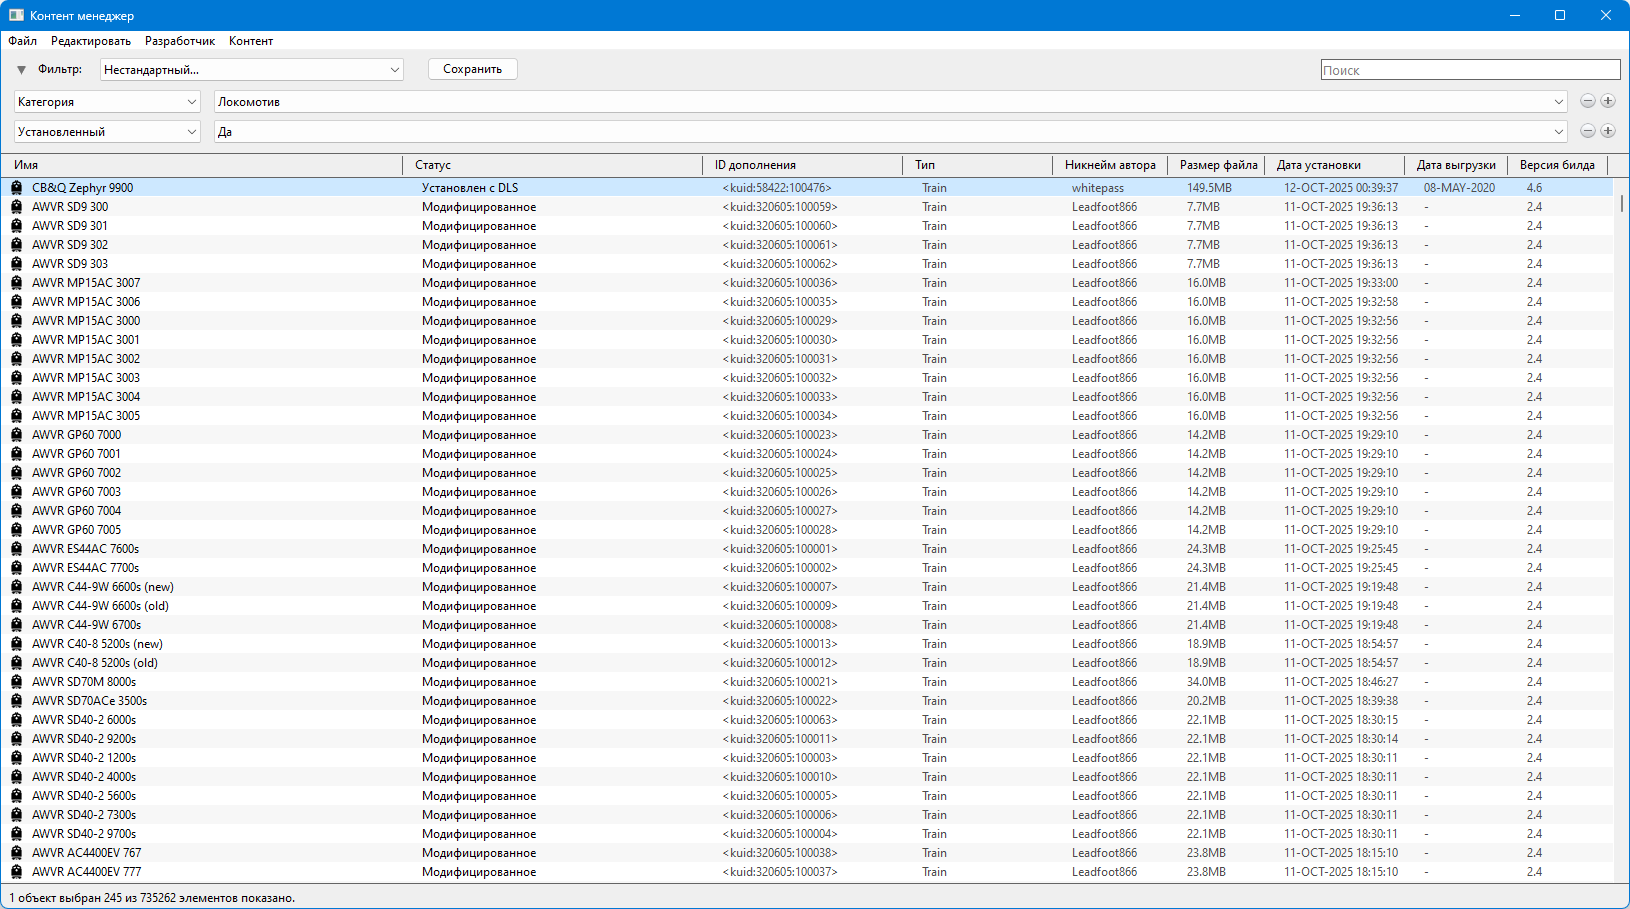This screenshot has height=909, width=1630.
Task: Sort by the Версия билда column header
Action: (1558, 165)
